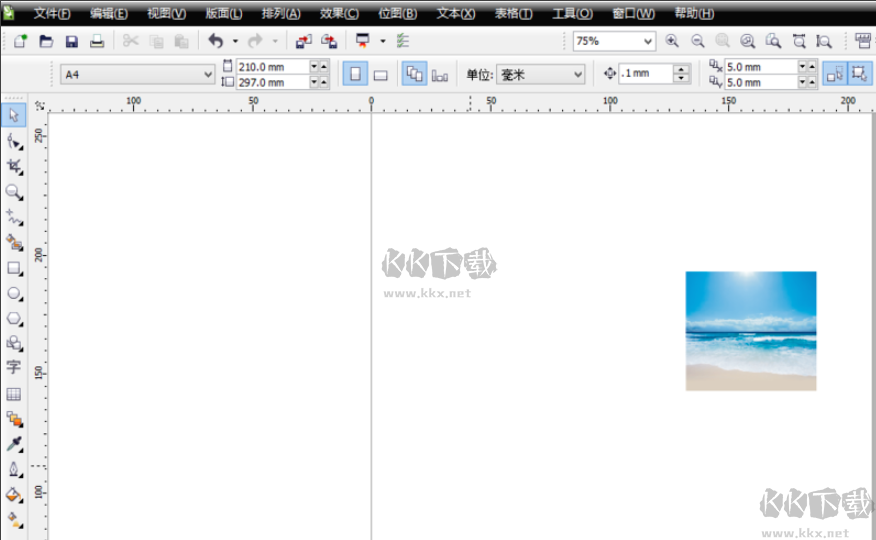Click the Print icon in toolbar
Image resolution: width=876 pixels, height=540 pixels.
97,41
